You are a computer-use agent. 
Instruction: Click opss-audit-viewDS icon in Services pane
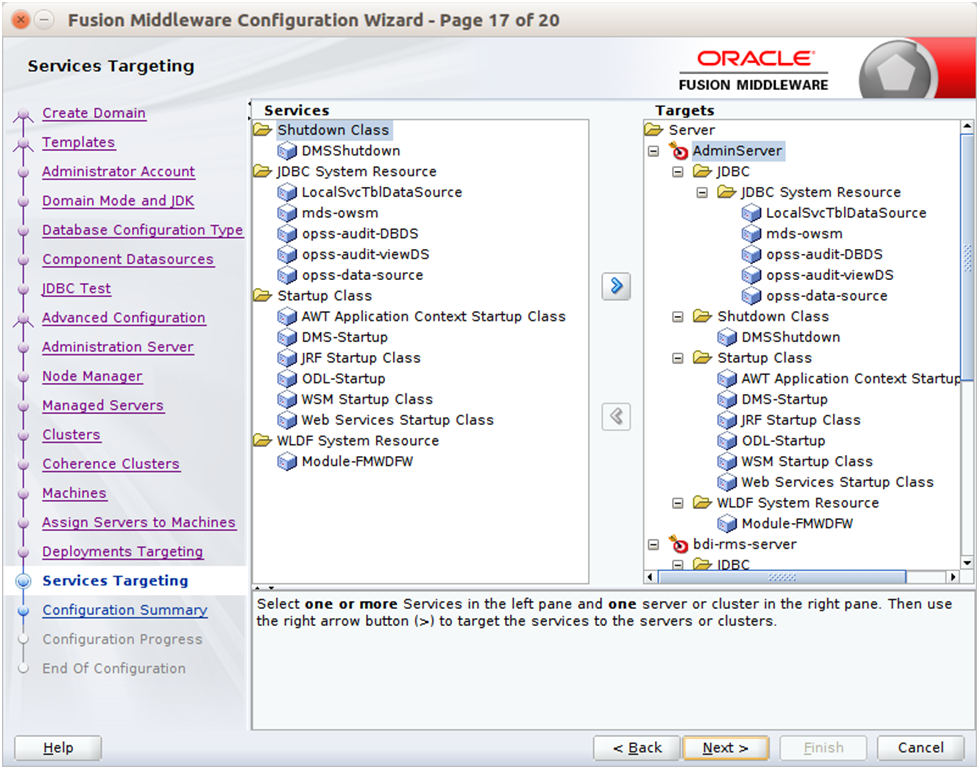click(x=287, y=255)
